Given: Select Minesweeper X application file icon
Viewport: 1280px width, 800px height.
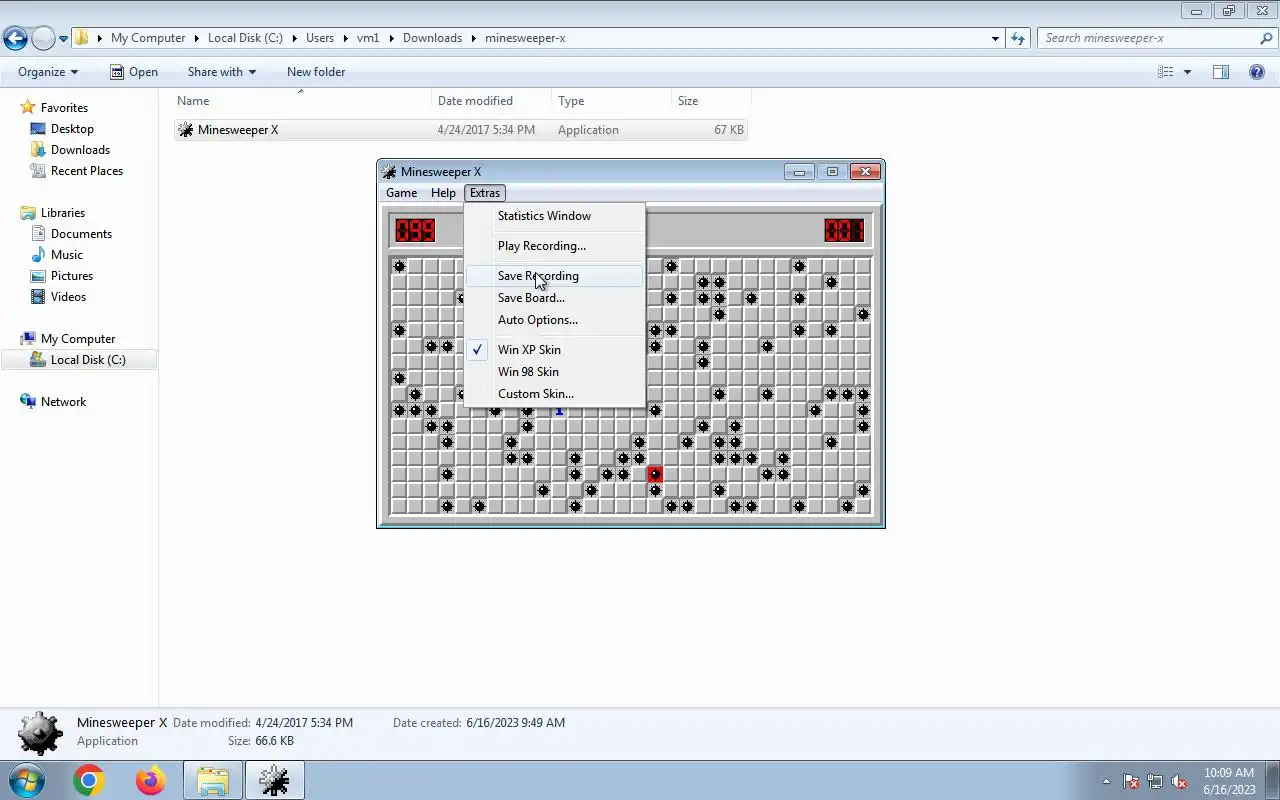Looking at the screenshot, I should [186, 130].
